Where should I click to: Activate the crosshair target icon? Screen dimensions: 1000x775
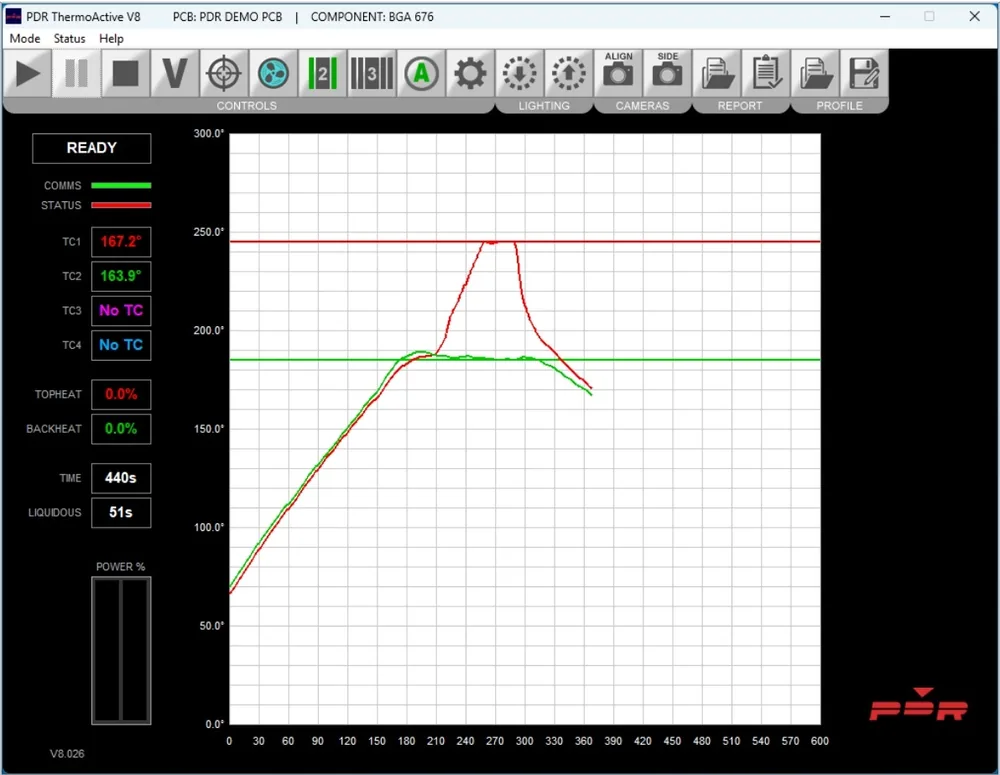[x=224, y=73]
